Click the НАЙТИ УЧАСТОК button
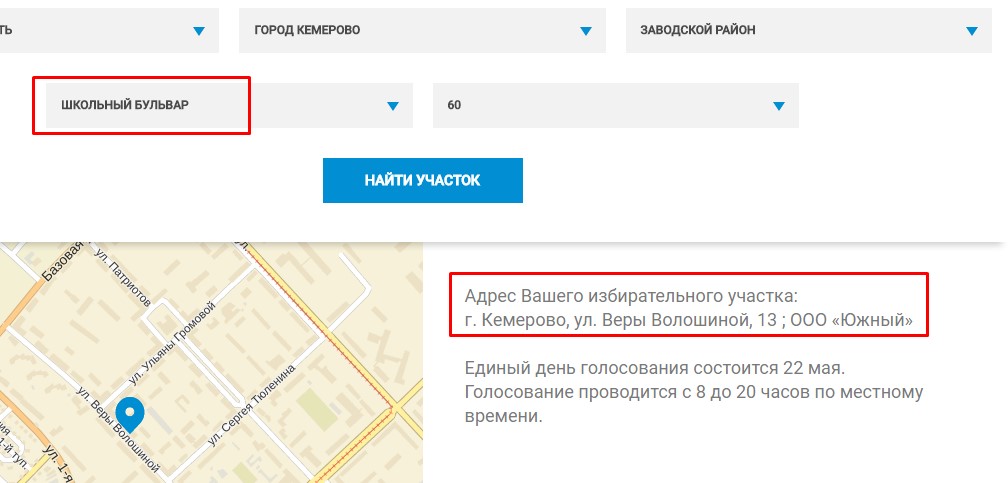 click(x=422, y=180)
